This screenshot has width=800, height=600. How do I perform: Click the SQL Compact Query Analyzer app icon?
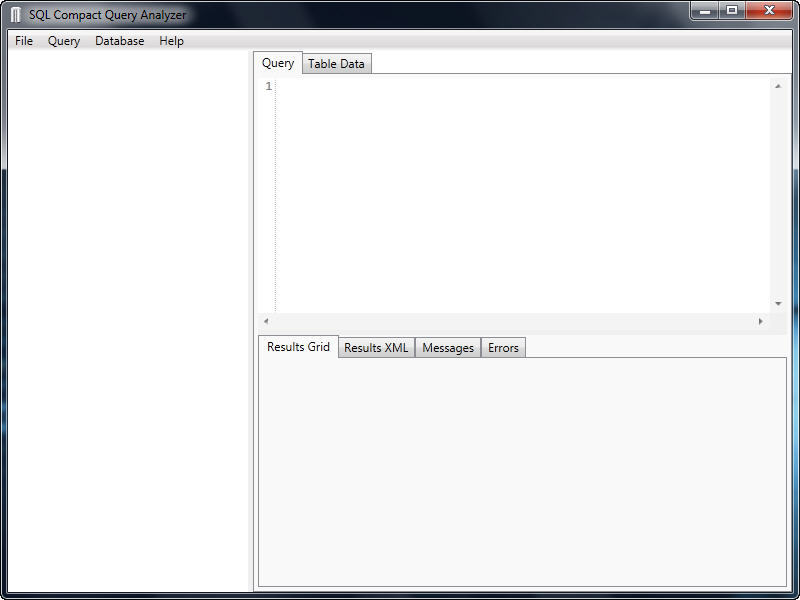(16, 15)
